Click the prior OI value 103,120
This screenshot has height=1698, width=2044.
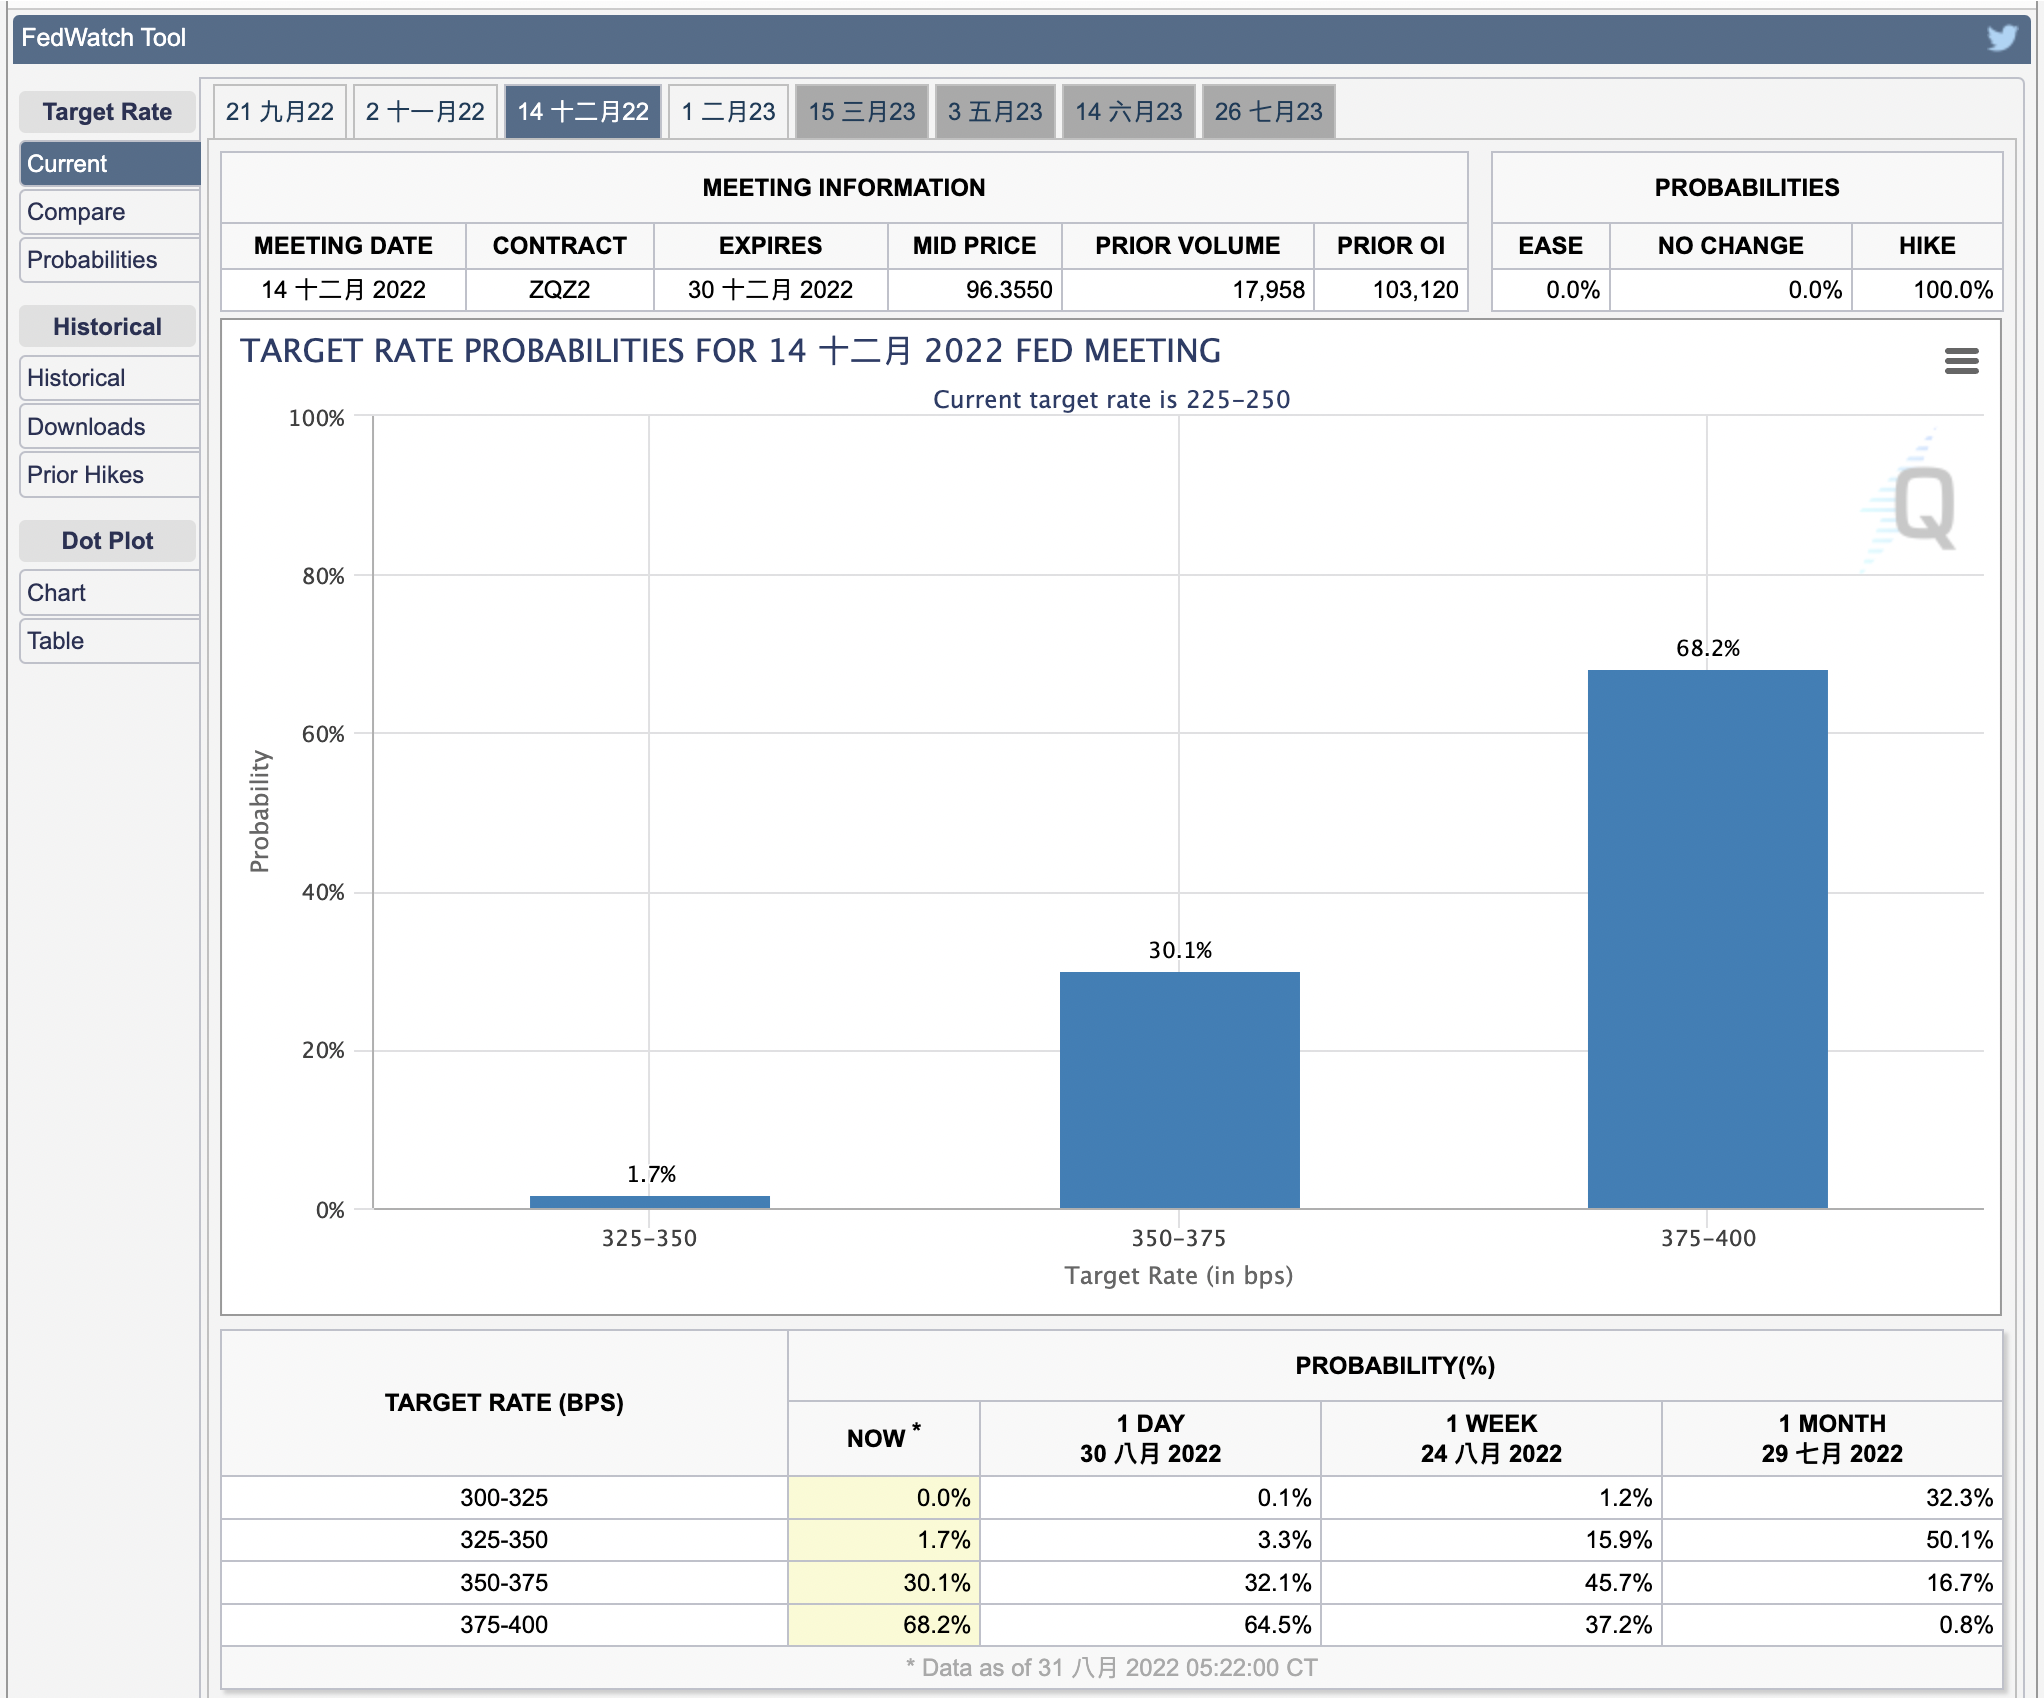[x=1391, y=290]
